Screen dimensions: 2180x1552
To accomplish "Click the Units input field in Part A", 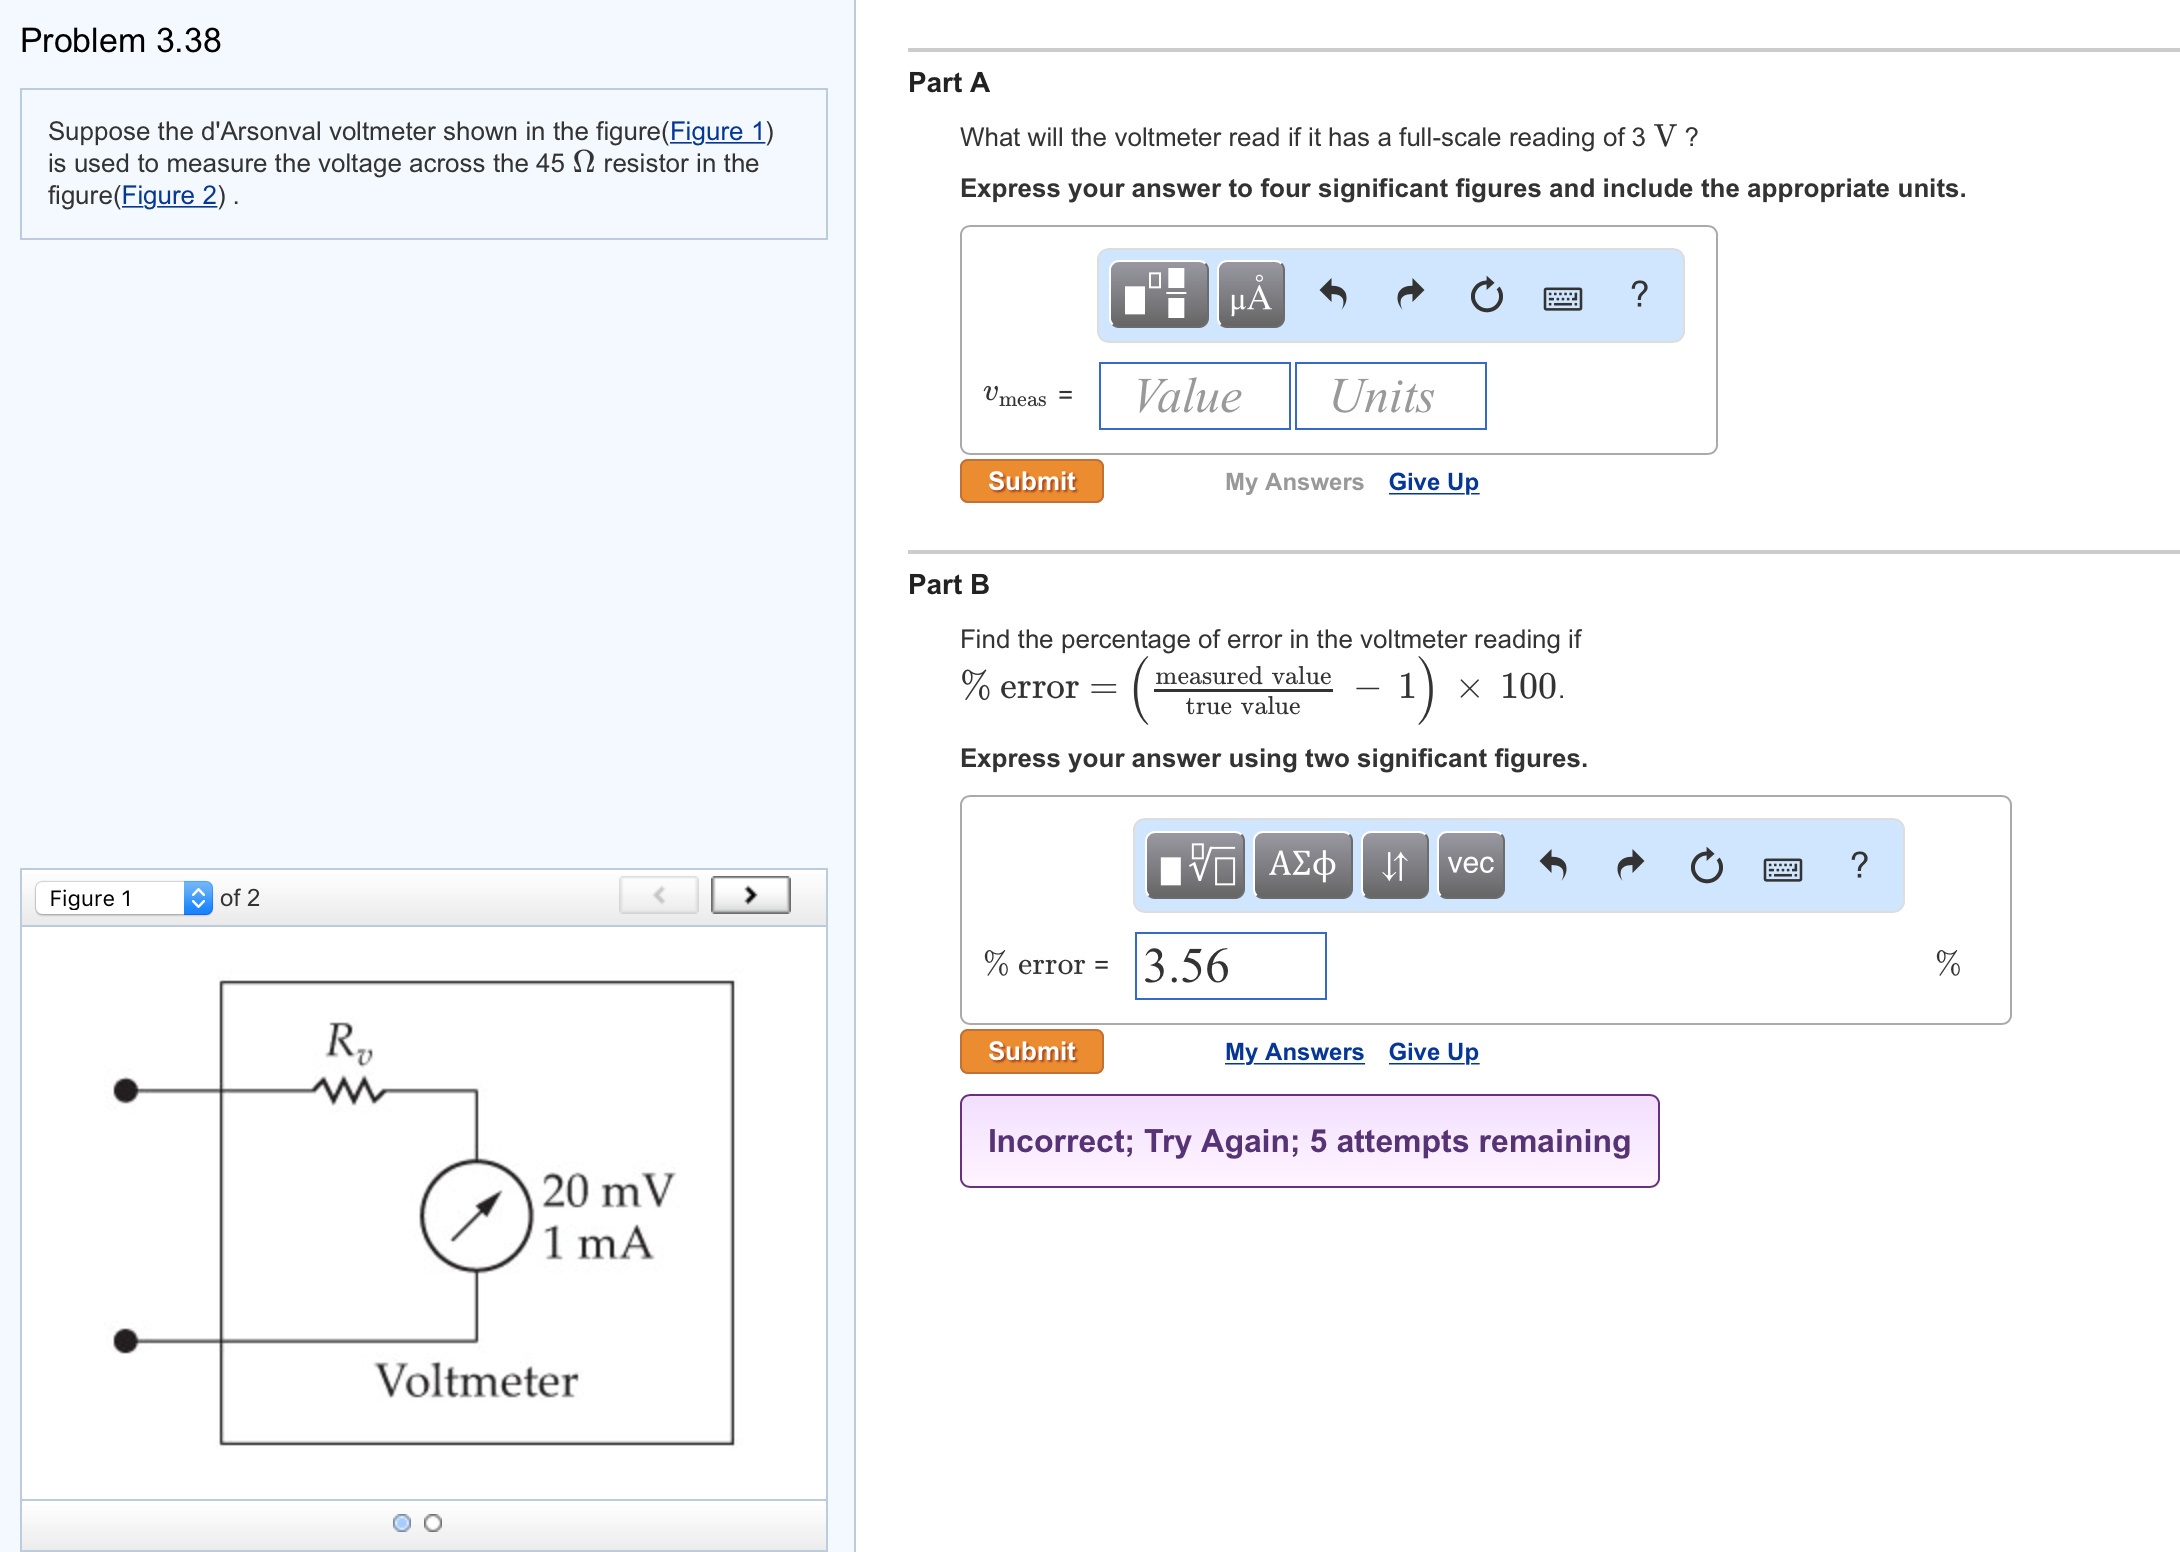I will 1390,395.
